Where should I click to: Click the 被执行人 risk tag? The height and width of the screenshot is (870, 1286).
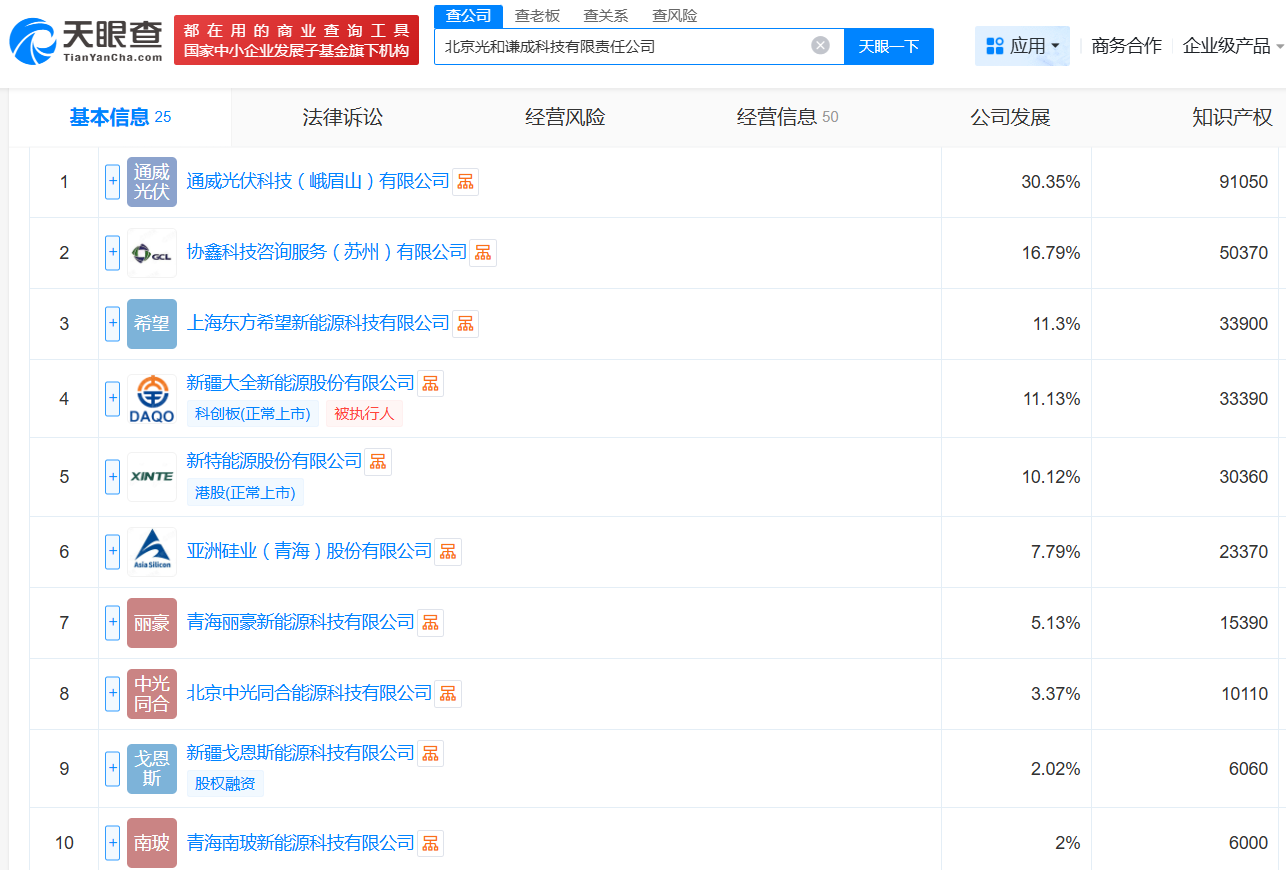pyautogui.click(x=364, y=414)
